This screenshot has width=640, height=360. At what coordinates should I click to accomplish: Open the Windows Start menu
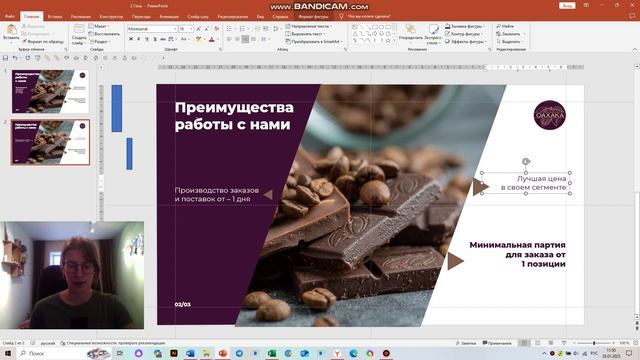point(7,353)
